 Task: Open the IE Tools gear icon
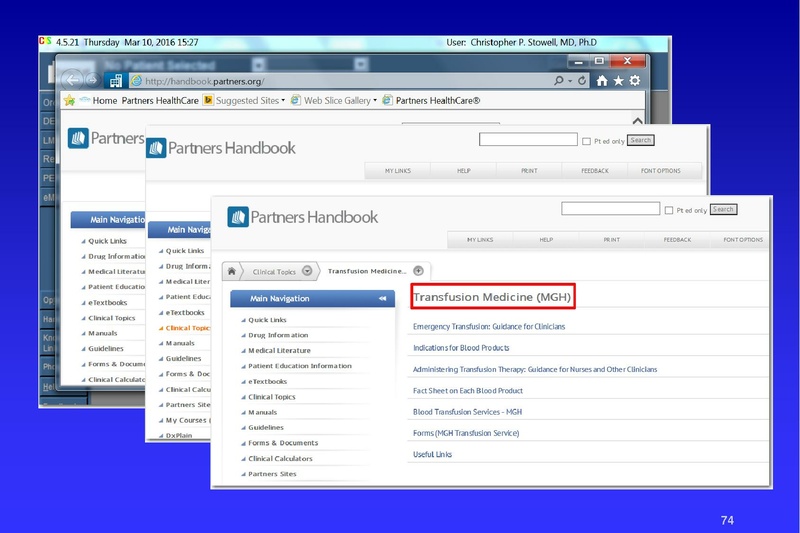pos(634,80)
